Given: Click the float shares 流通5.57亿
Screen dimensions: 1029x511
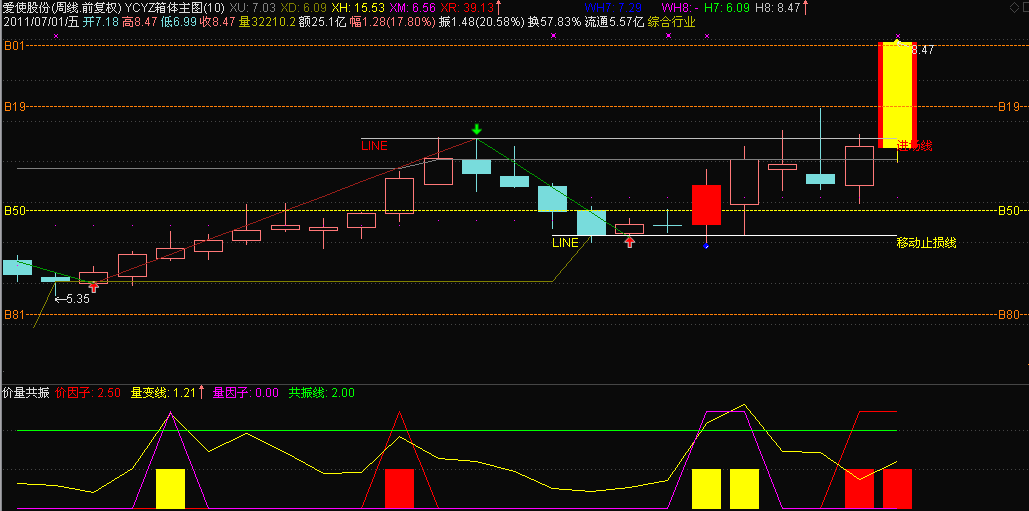Looking at the screenshot, I should coord(612,22).
